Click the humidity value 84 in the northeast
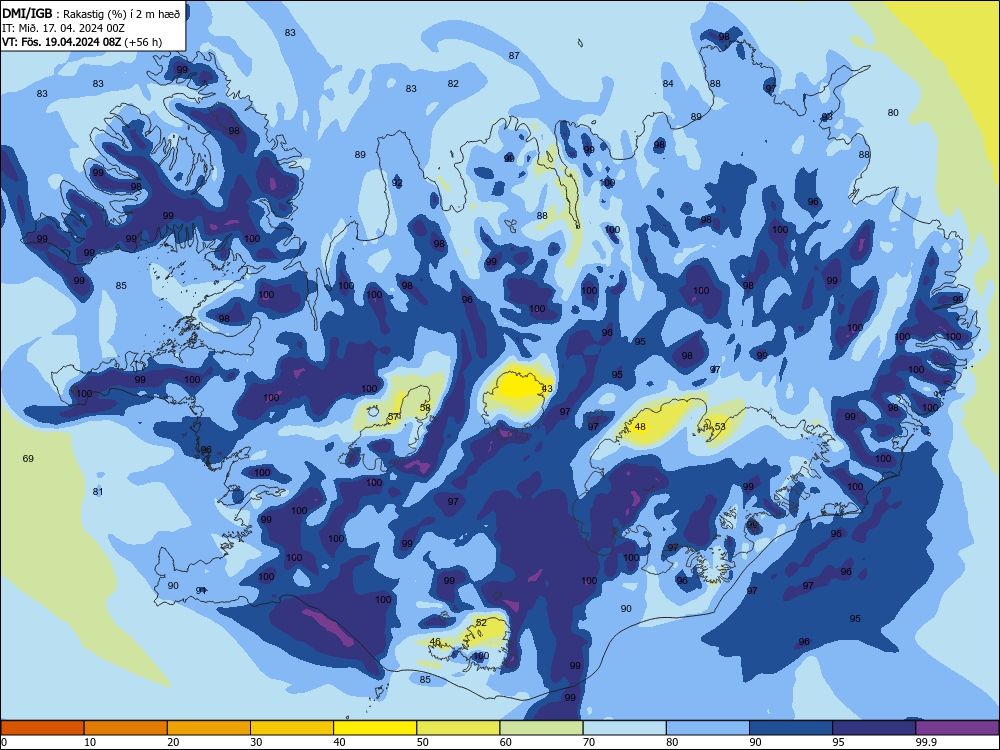Viewport: 1000px width, 750px height. coord(668,84)
